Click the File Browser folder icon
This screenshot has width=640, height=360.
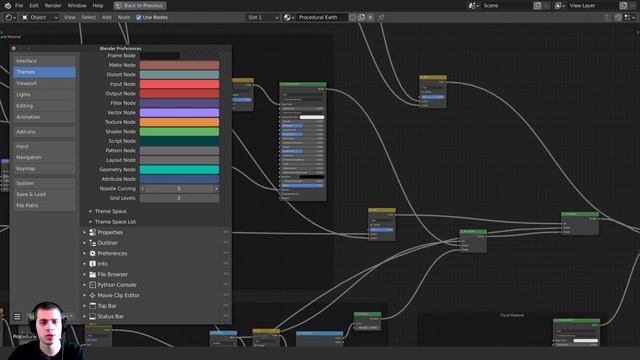[93, 275]
